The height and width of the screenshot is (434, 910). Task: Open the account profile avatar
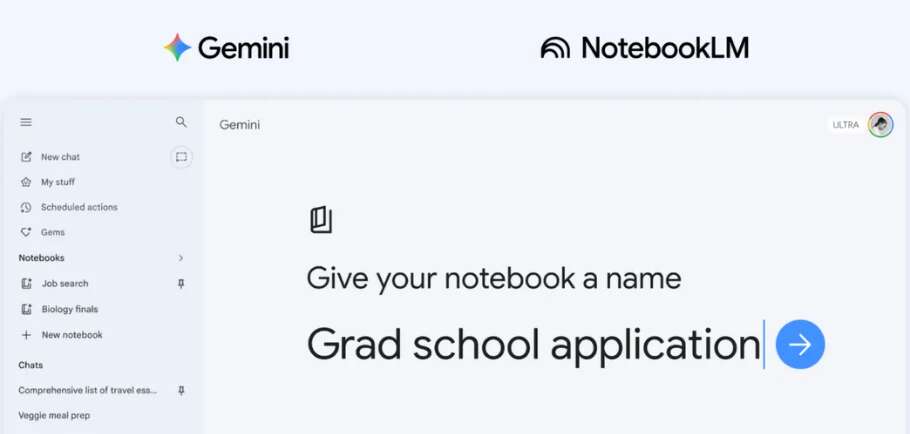pos(880,124)
